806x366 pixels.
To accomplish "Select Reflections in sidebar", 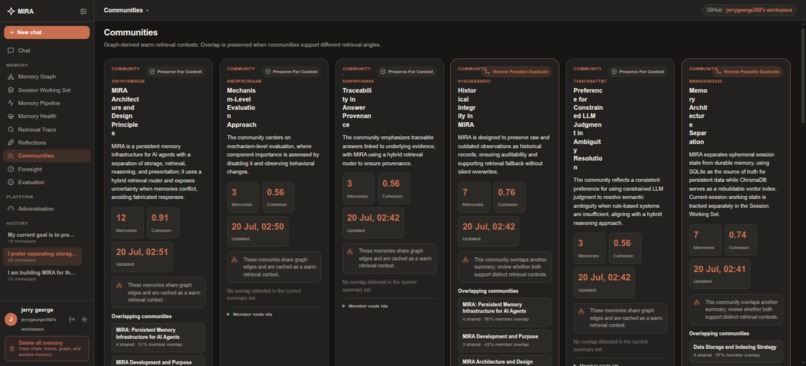I will pos(47,142).
